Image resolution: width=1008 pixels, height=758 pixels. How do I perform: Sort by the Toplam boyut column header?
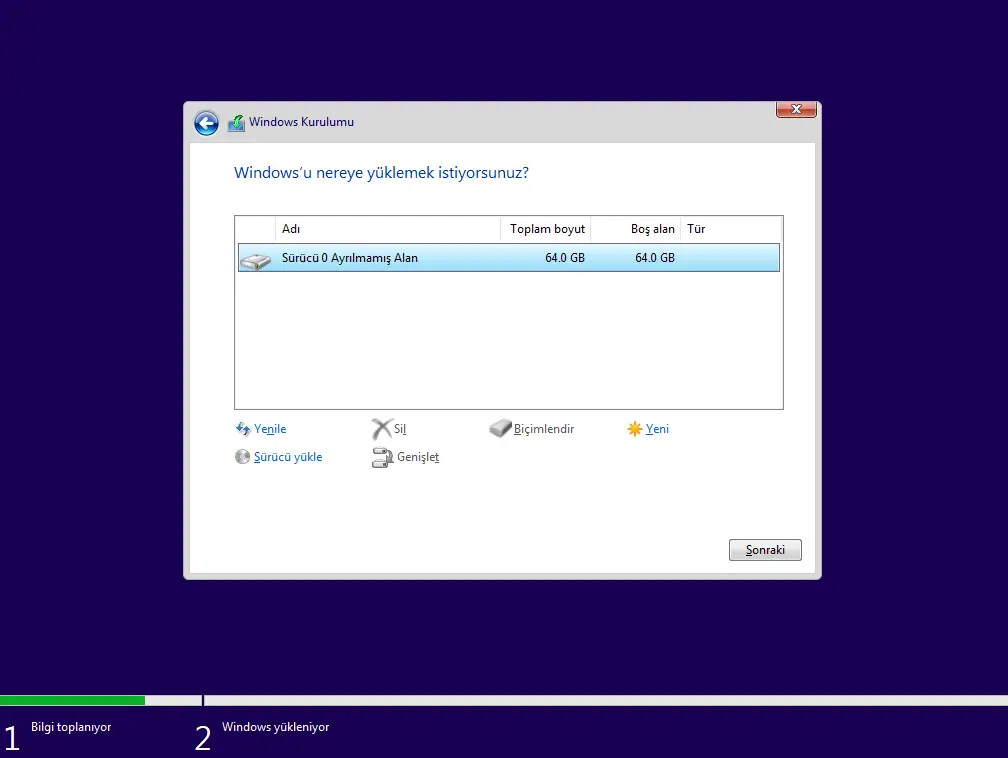[x=546, y=229]
